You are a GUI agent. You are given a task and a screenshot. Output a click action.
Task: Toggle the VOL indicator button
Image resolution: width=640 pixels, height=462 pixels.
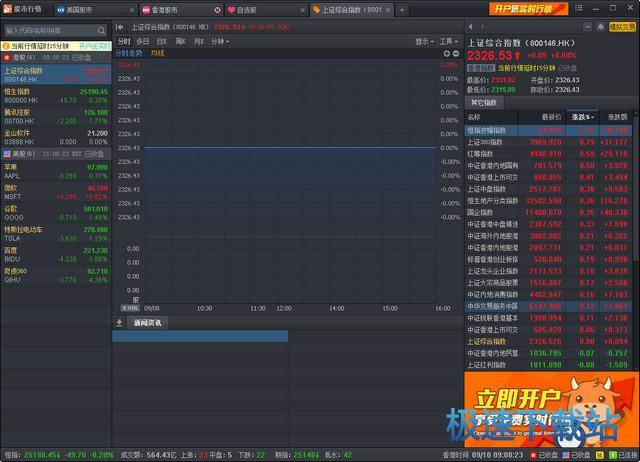click(x=130, y=308)
